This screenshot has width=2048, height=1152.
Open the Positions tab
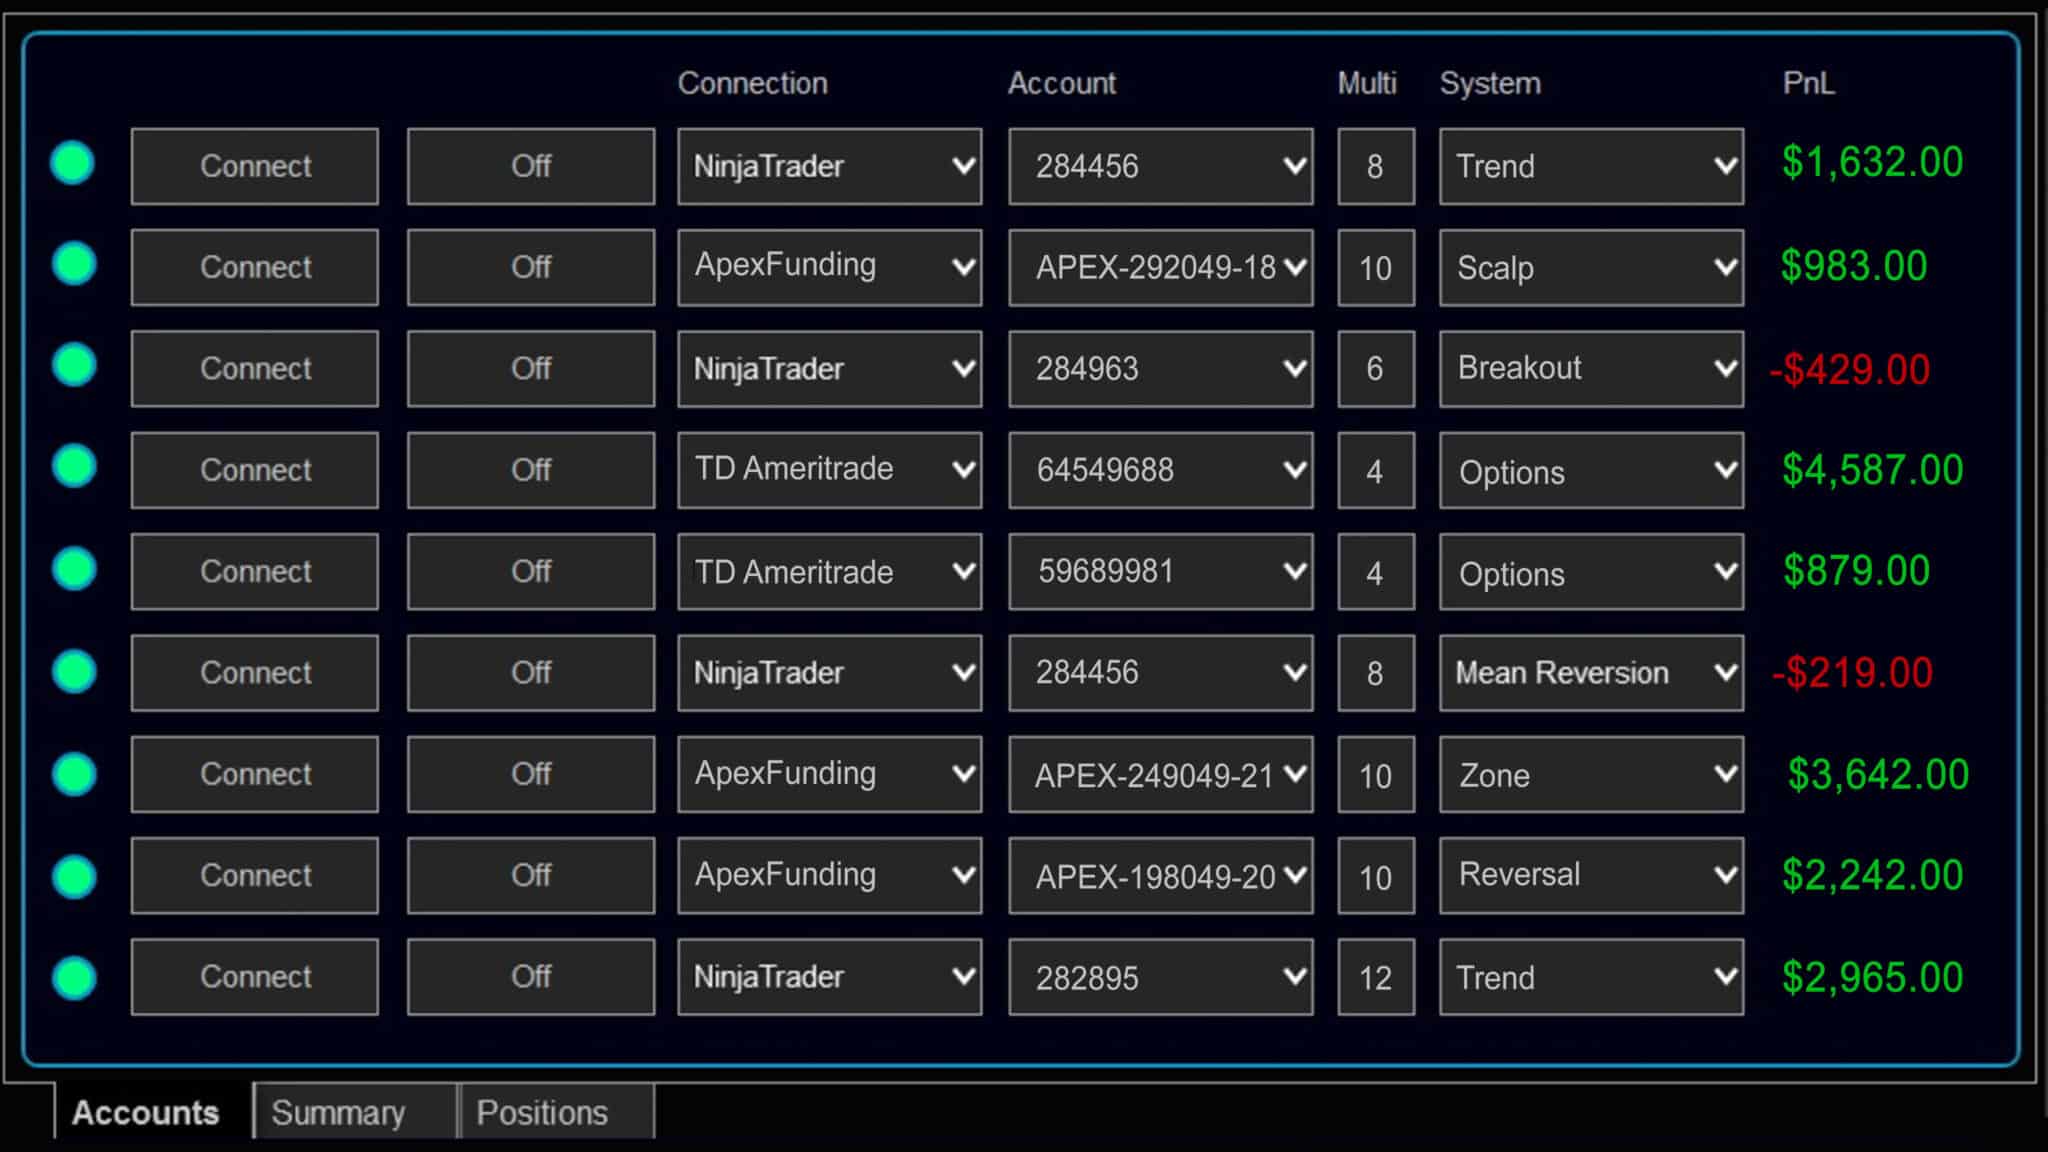(x=542, y=1111)
